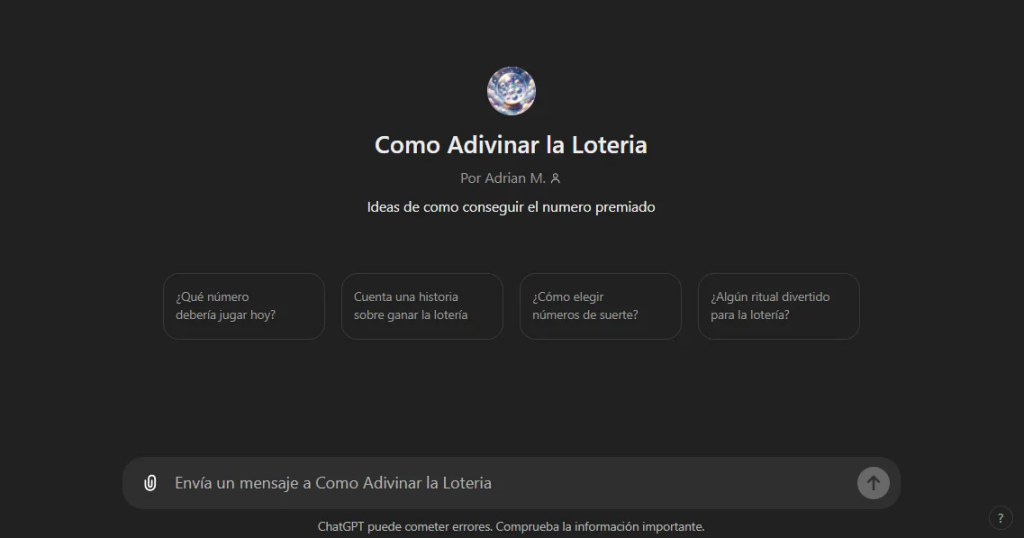Click the description Ideas de como conseguir el numero premiado
Viewport: 1024px width, 538px height.
point(511,207)
